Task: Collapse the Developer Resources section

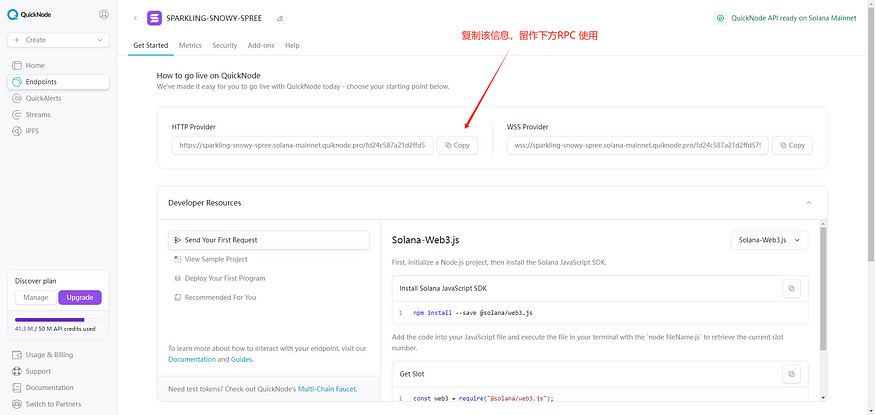Action: click(809, 203)
